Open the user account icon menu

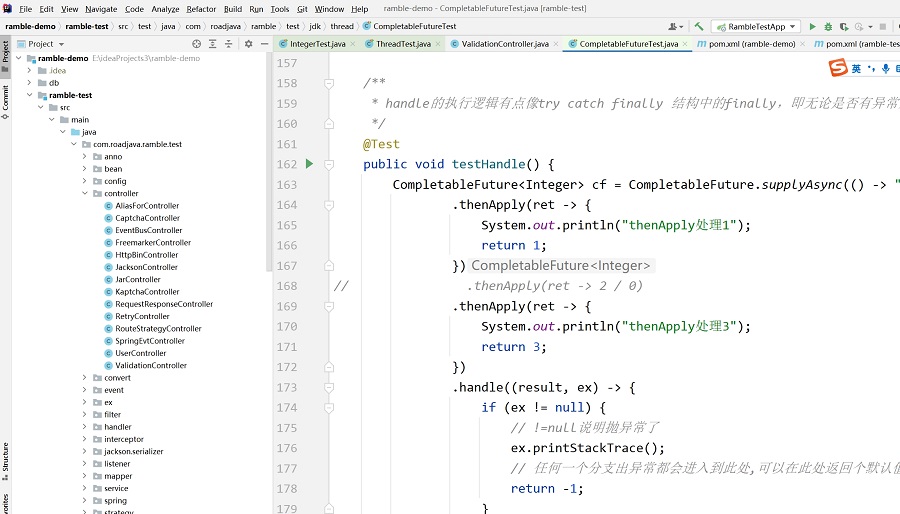click(x=675, y=26)
